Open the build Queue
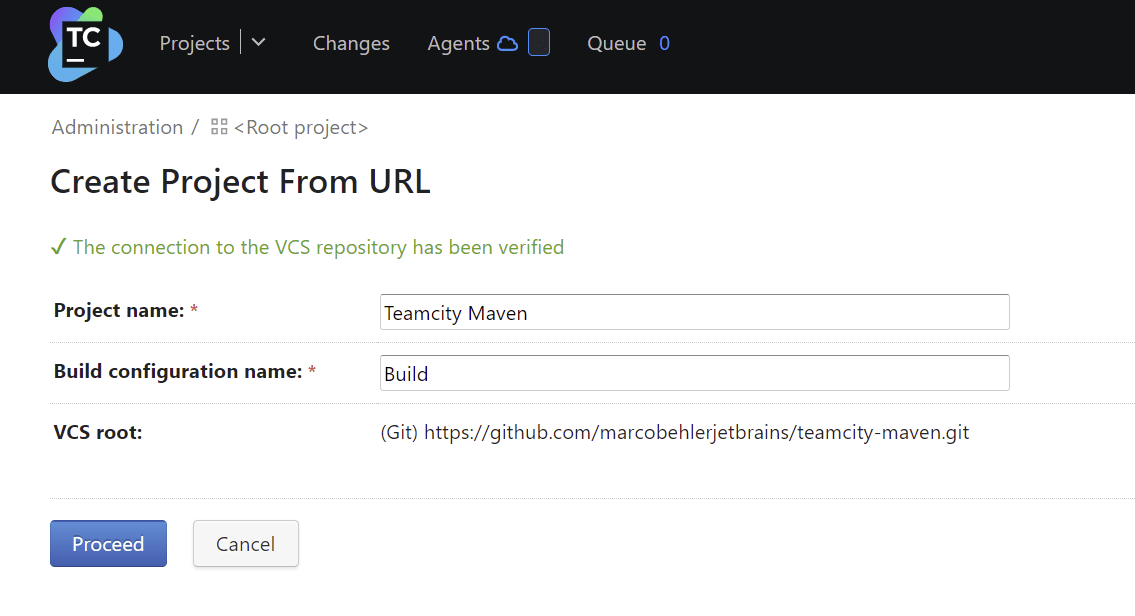The width and height of the screenshot is (1135, 616). pyautogui.click(x=616, y=43)
